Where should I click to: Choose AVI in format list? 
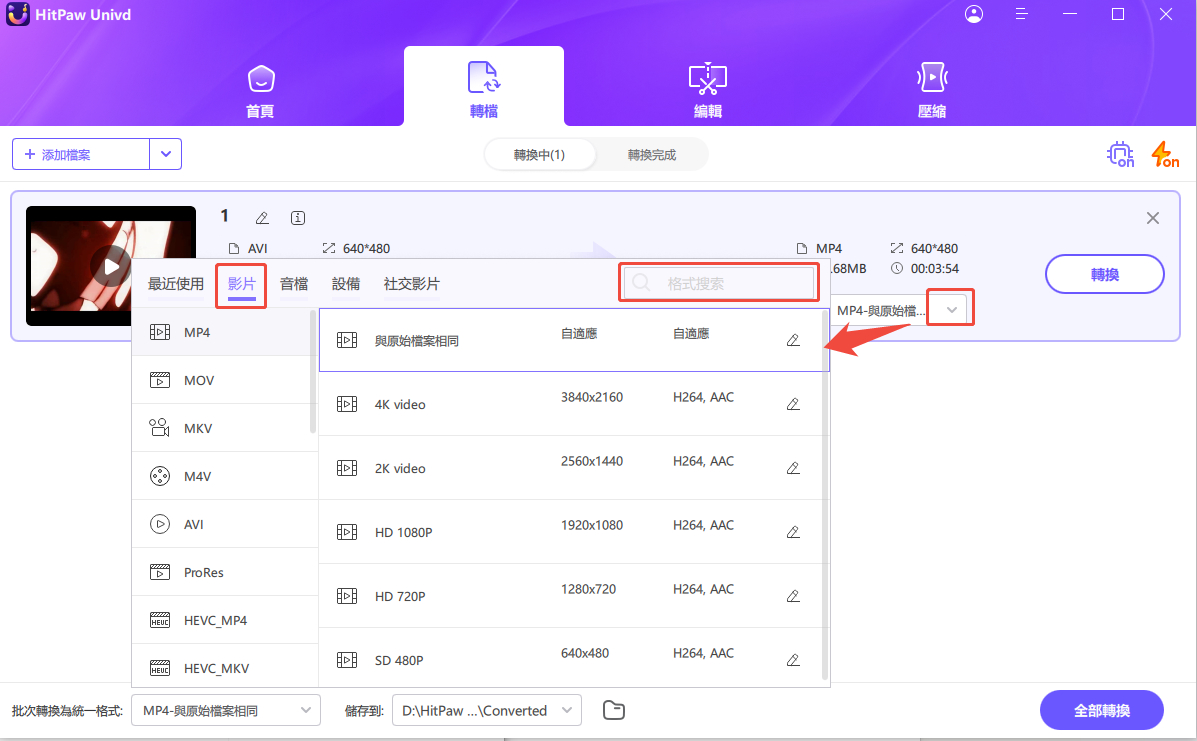[x=224, y=524]
